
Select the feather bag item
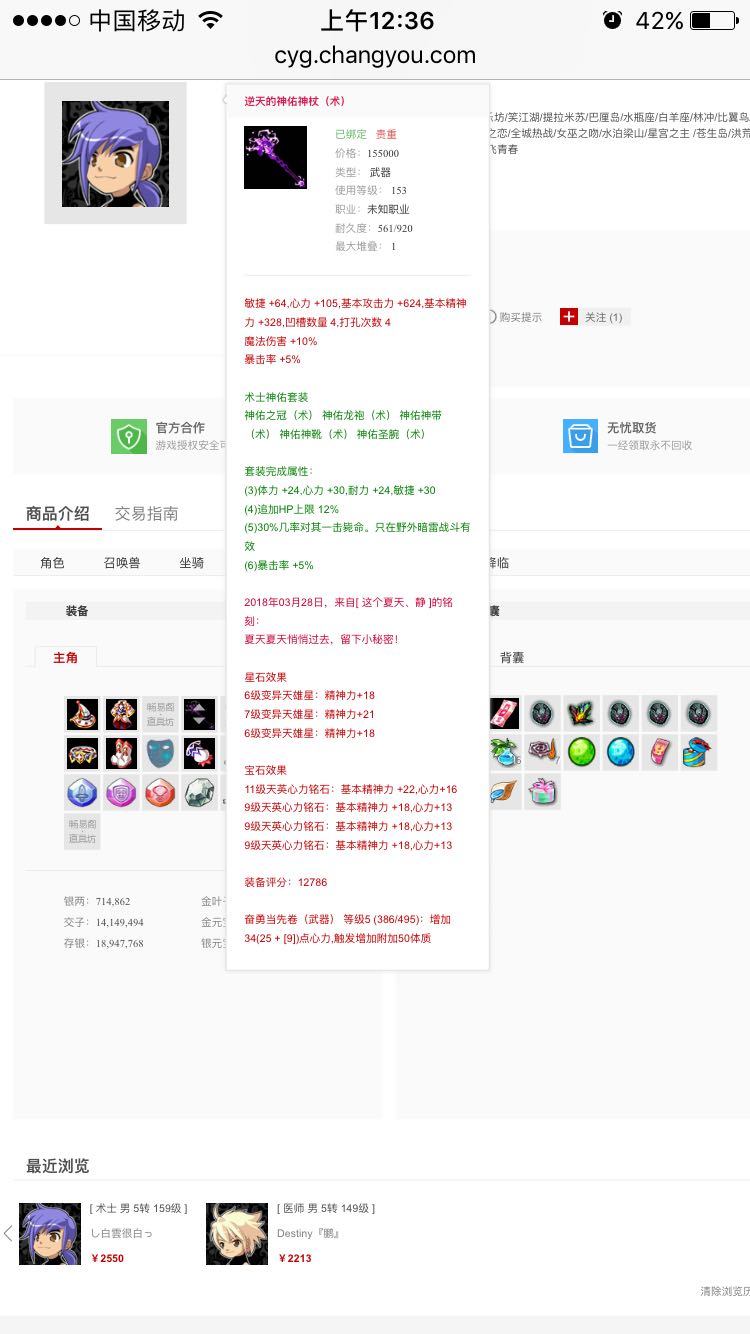pyautogui.click(x=504, y=791)
